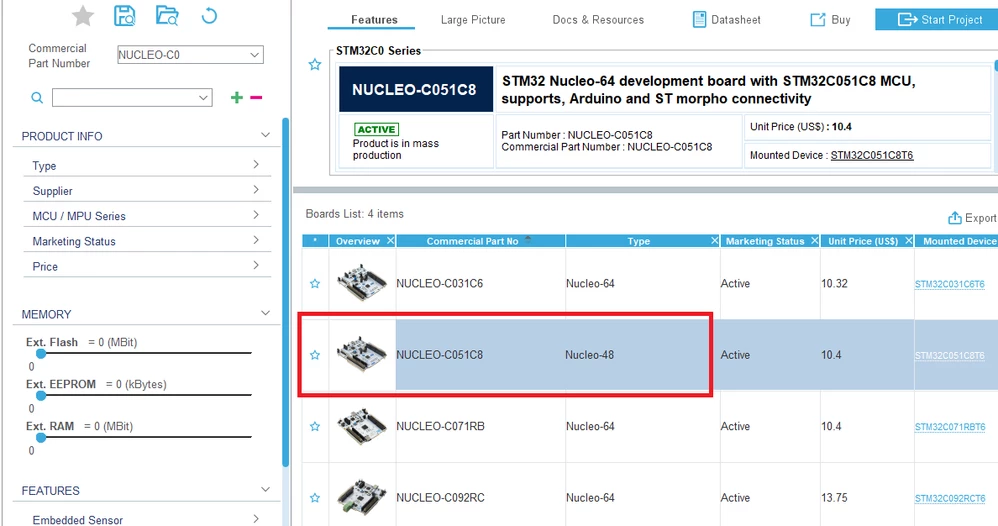Image resolution: width=998 pixels, height=526 pixels.
Task: Expand the Type filter
Action: click(x=256, y=164)
